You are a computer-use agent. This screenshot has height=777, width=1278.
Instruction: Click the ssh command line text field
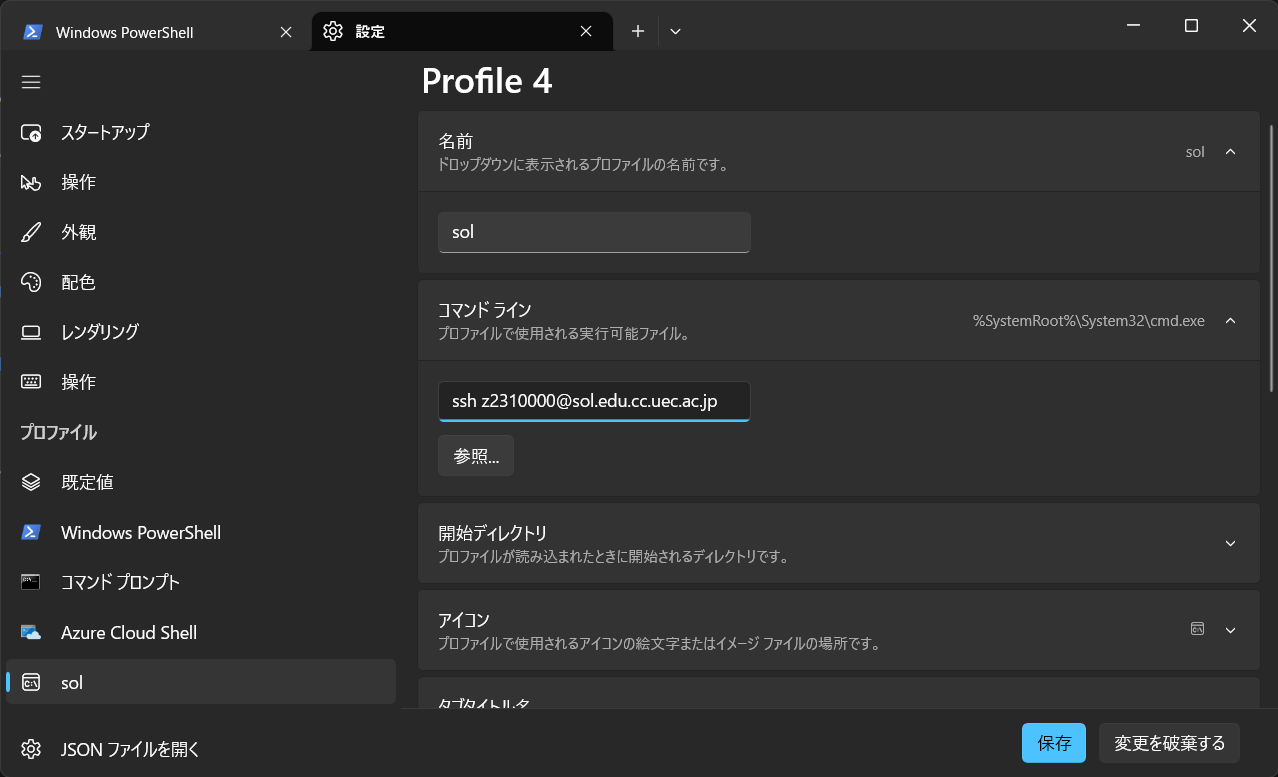click(x=594, y=402)
